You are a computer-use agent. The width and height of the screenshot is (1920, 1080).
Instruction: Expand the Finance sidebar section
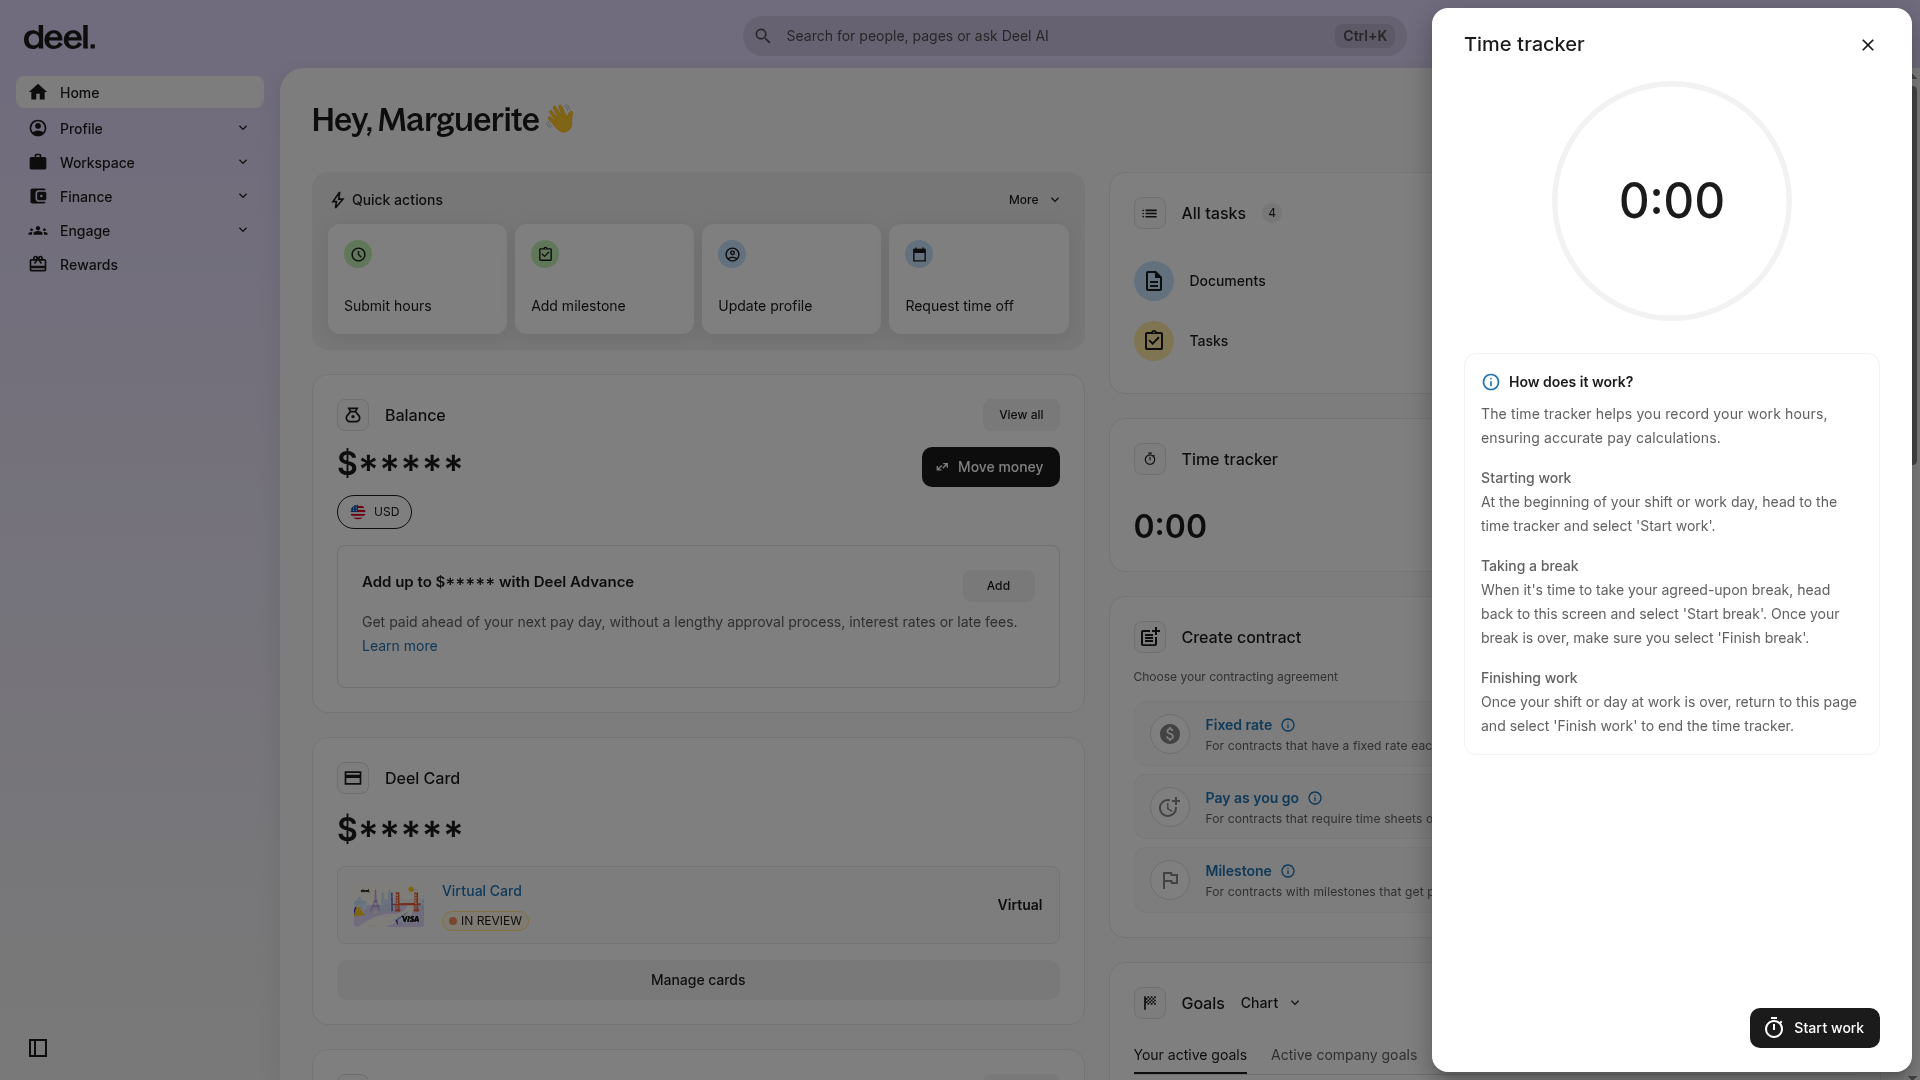(x=243, y=196)
